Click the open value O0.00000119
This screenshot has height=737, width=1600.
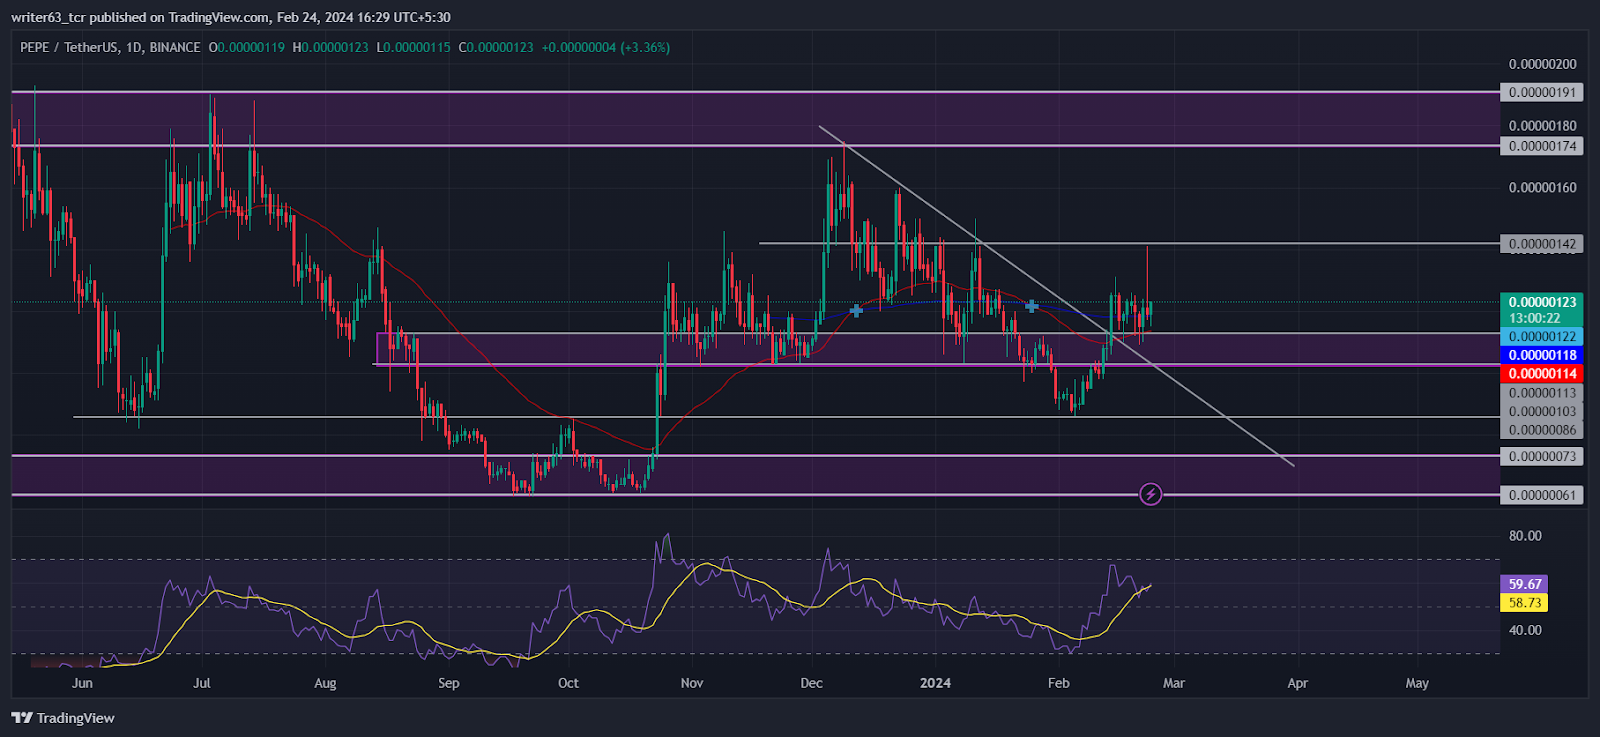click(247, 47)
